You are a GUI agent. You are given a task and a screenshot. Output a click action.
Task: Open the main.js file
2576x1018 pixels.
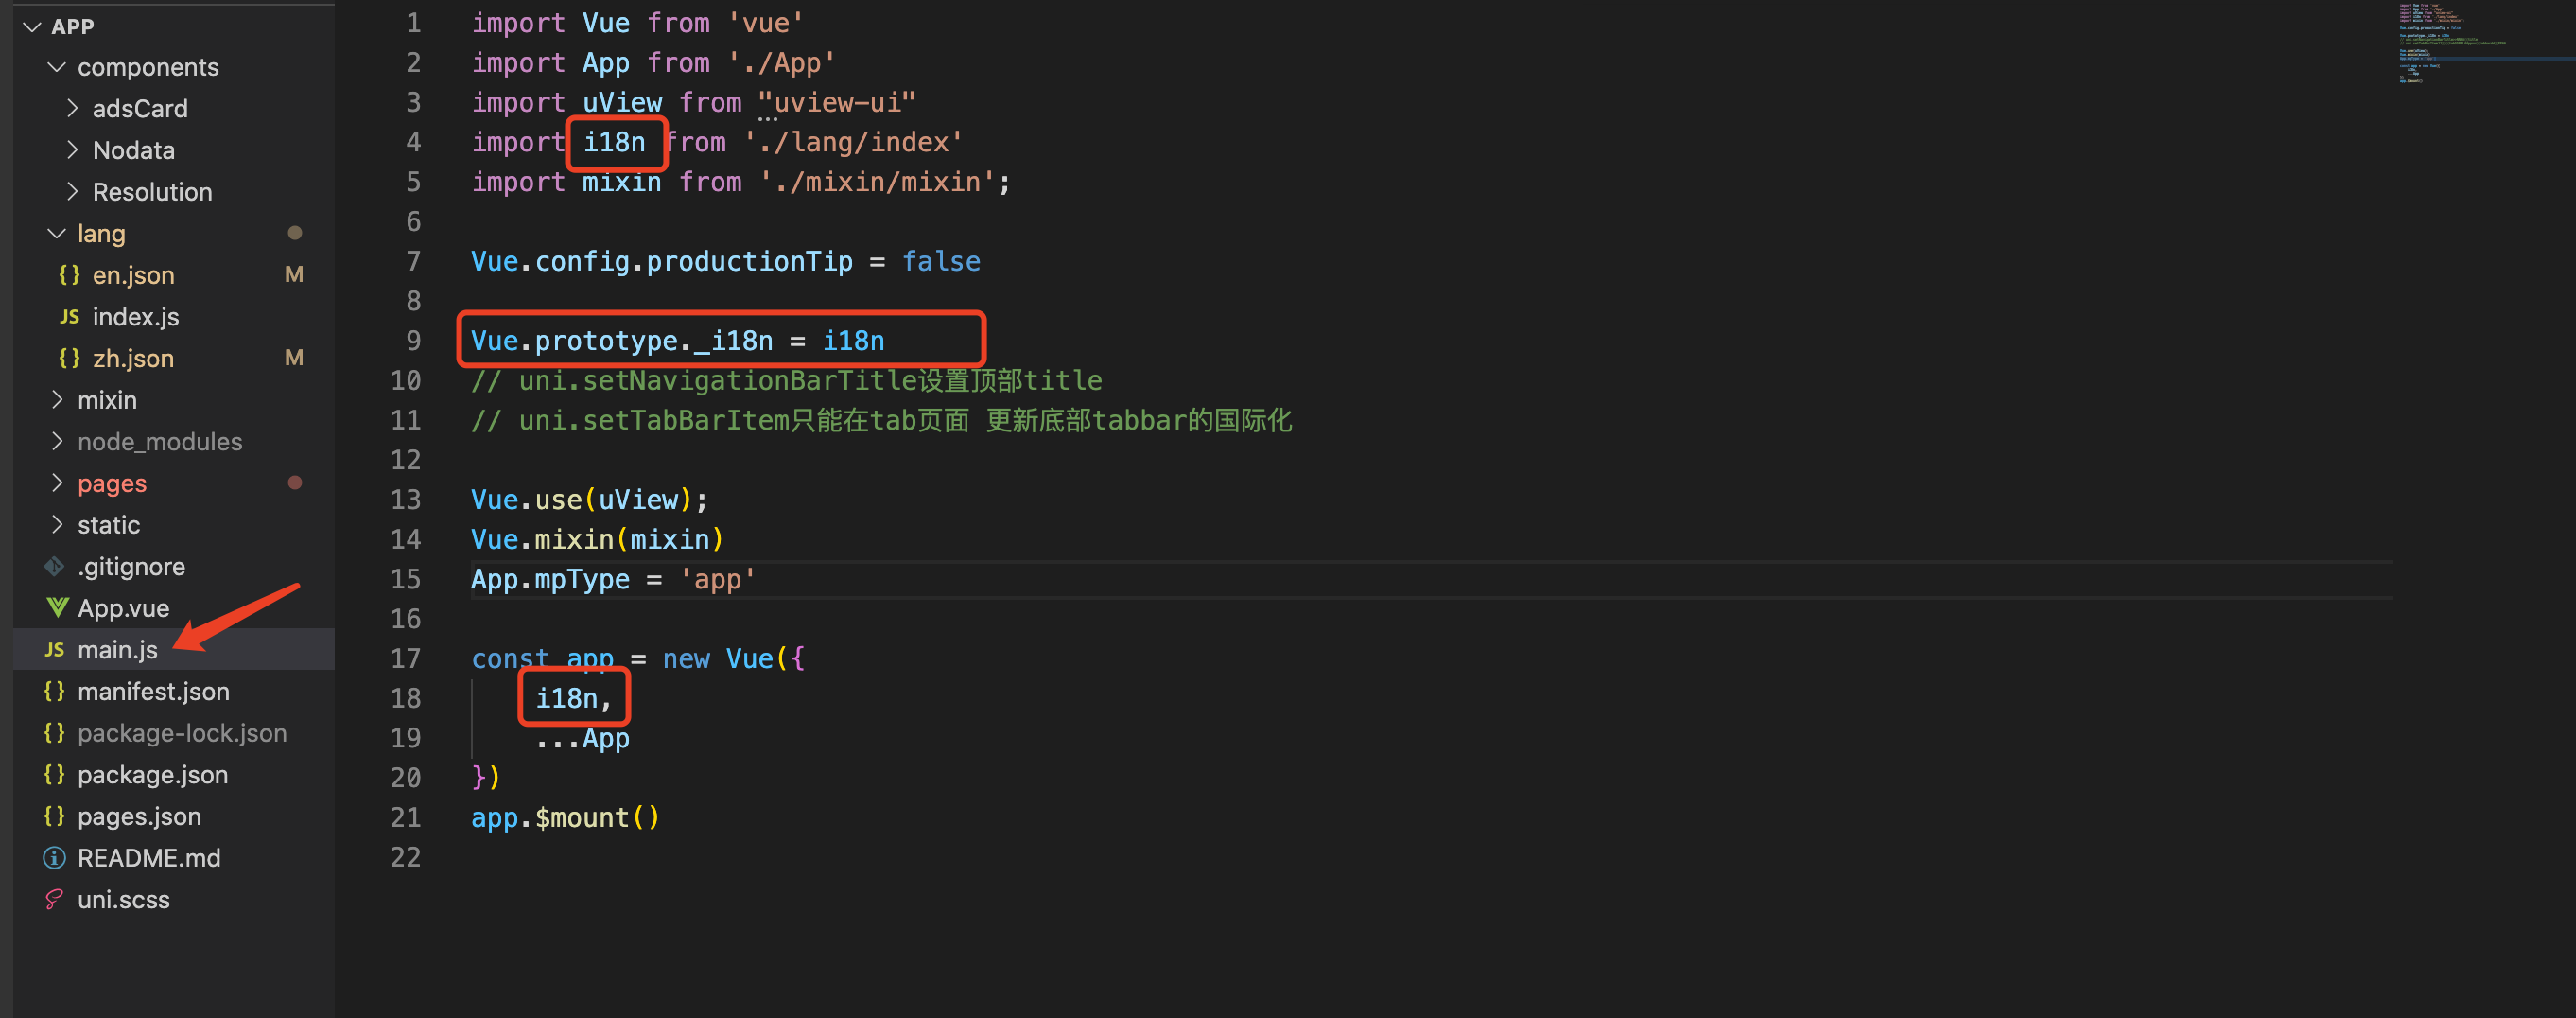pos(117,650)
